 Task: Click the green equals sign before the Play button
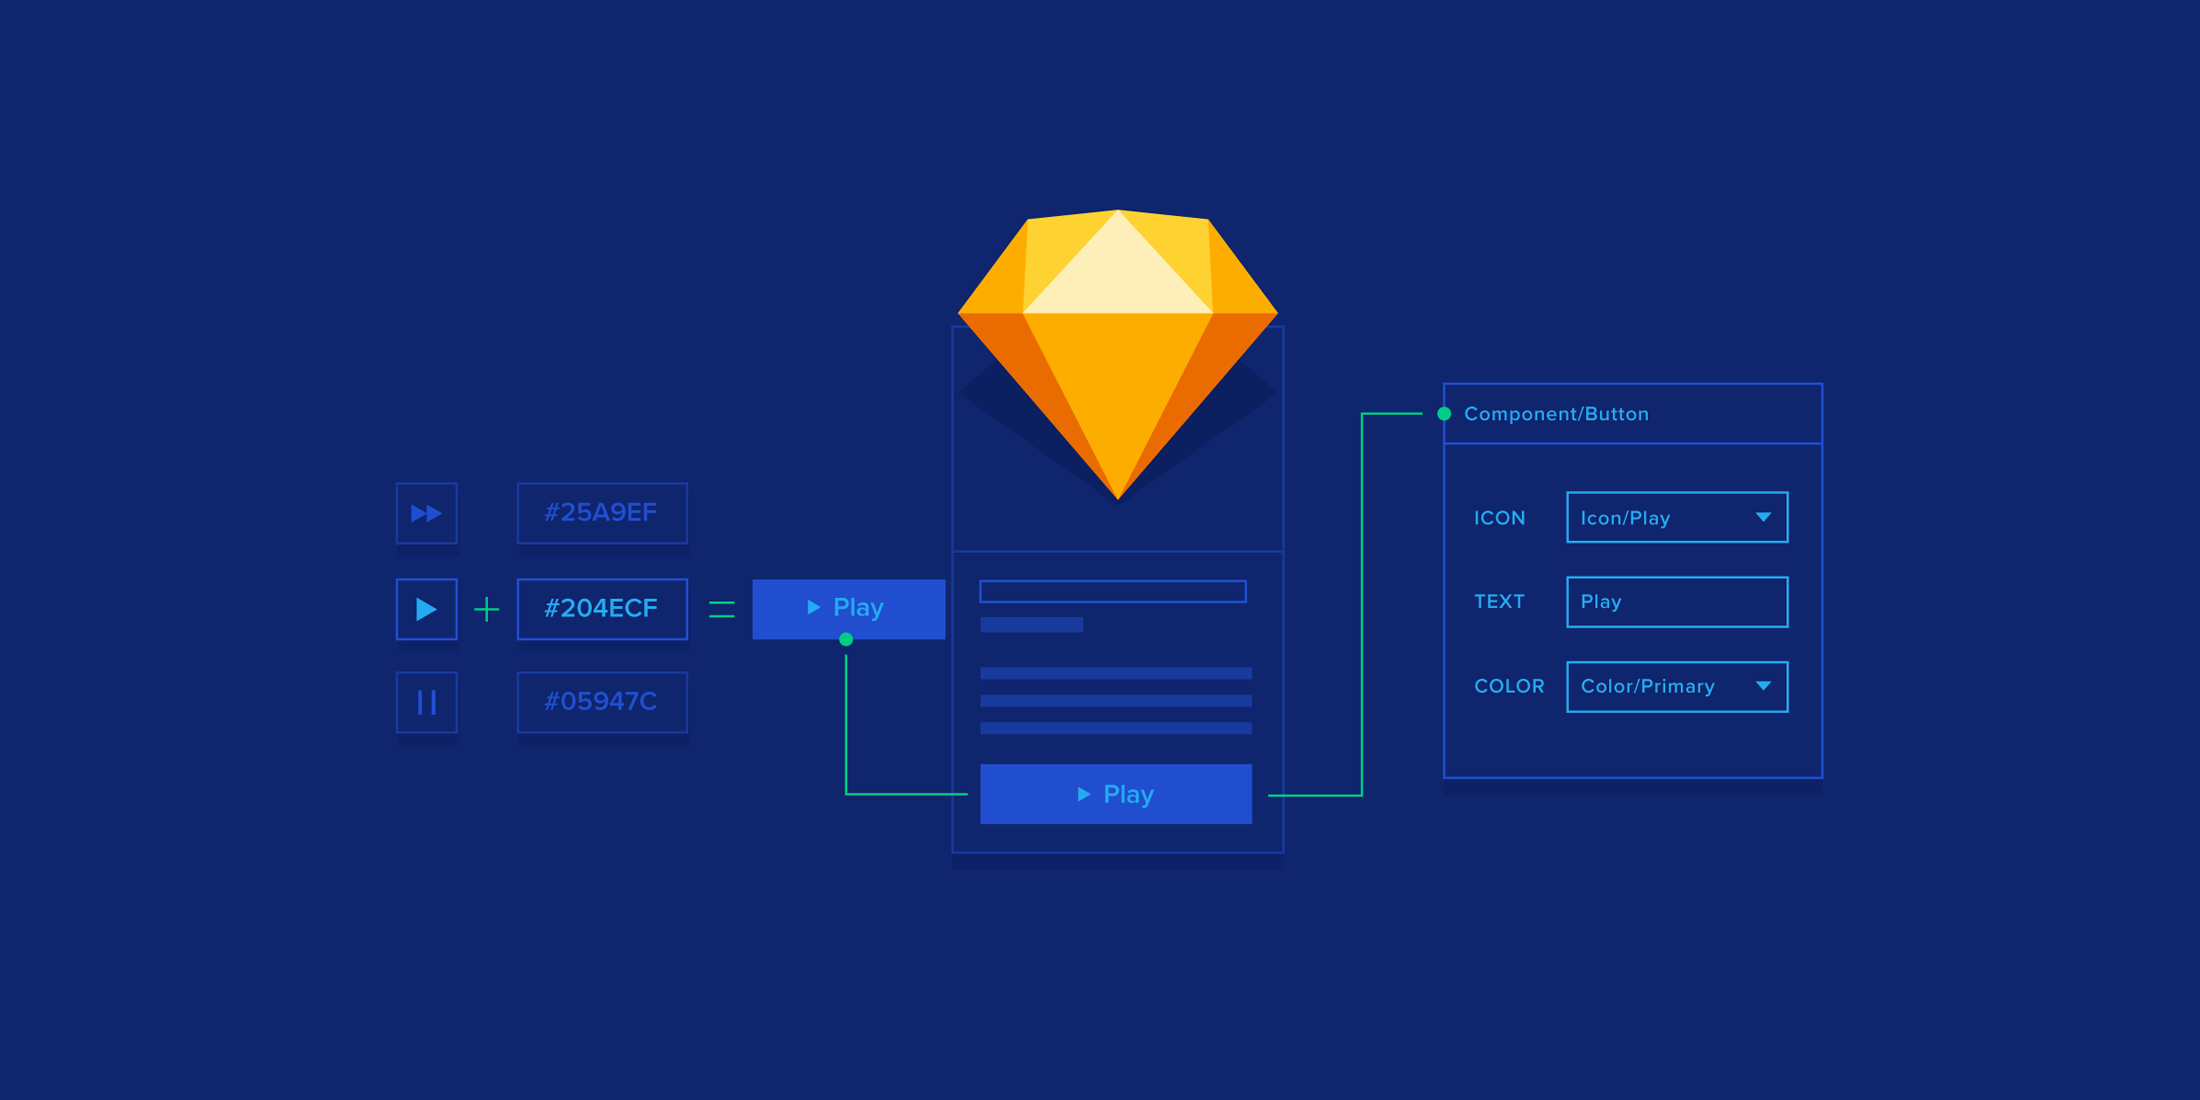click(720, 608)
